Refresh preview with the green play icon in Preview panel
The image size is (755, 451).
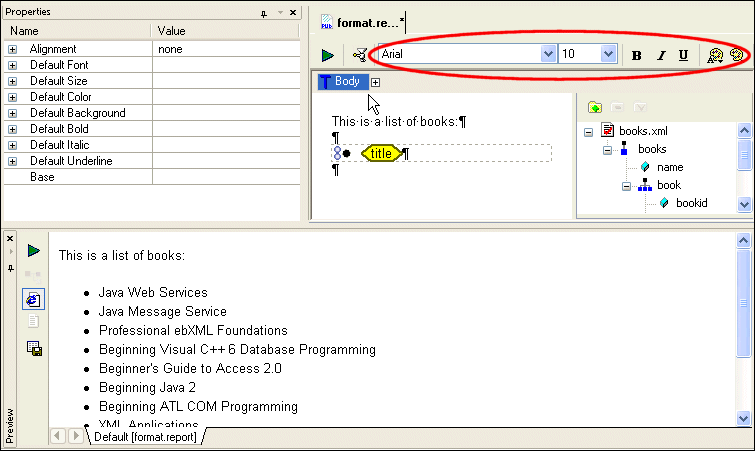click(x=33, y=250)
